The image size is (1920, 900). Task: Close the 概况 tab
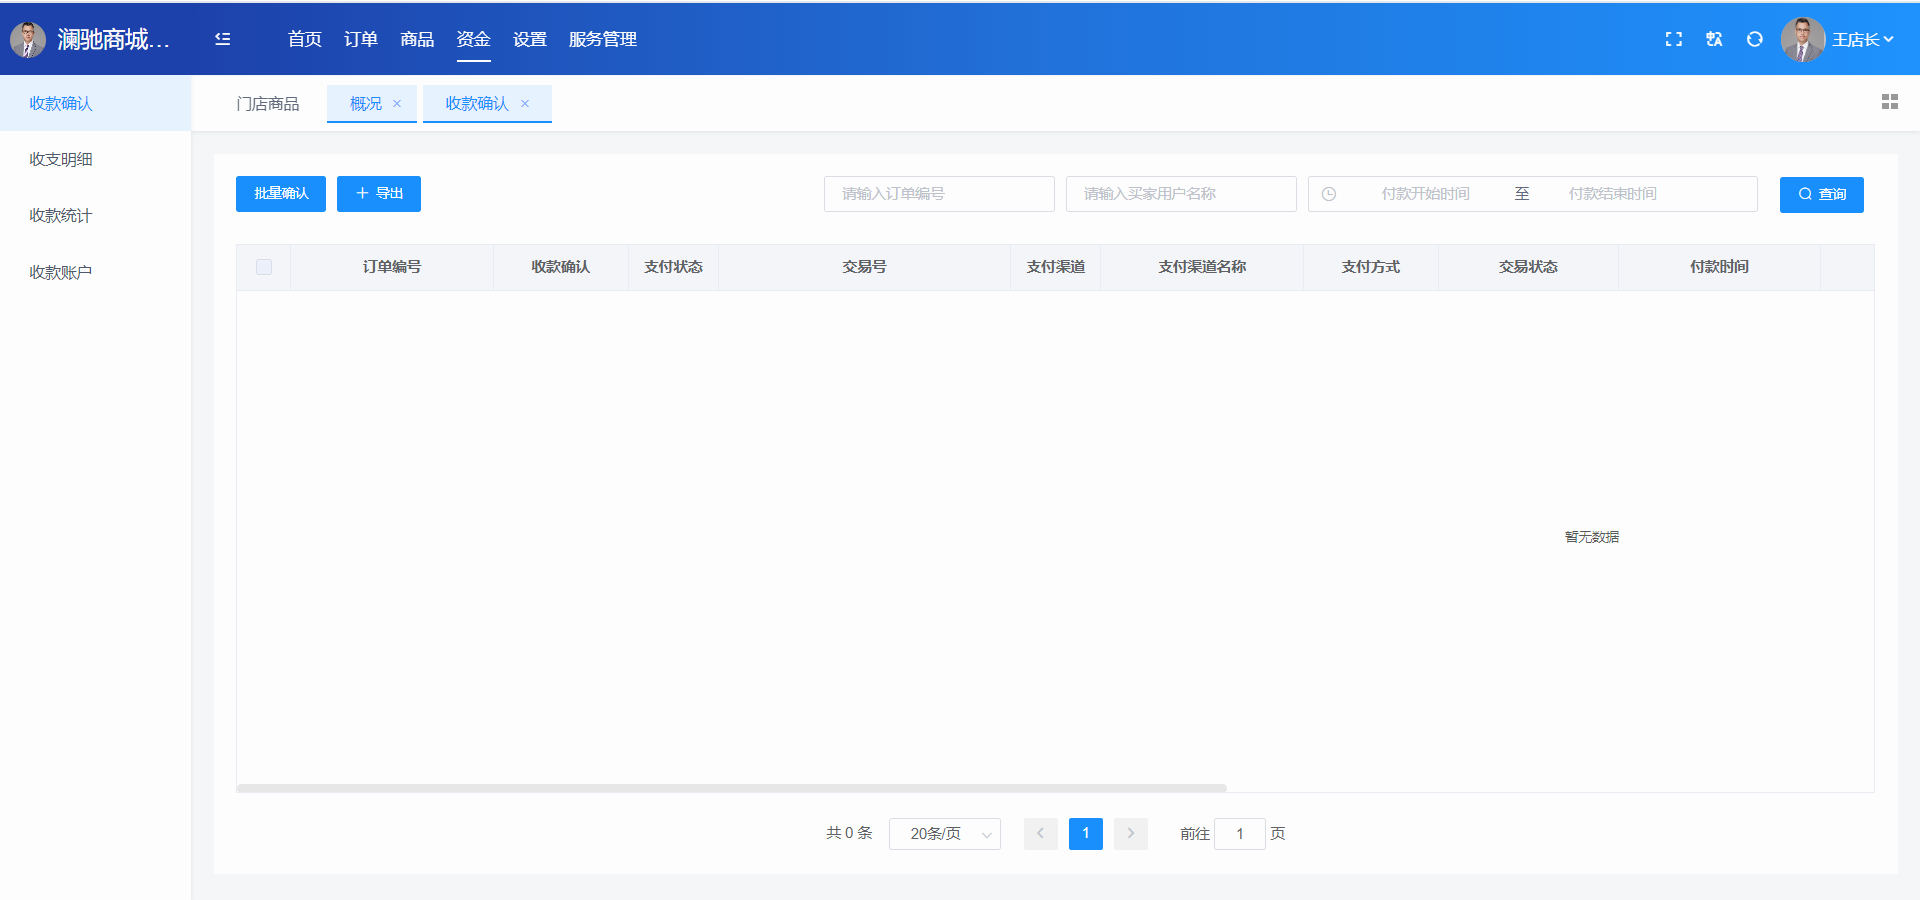[397, 104]
